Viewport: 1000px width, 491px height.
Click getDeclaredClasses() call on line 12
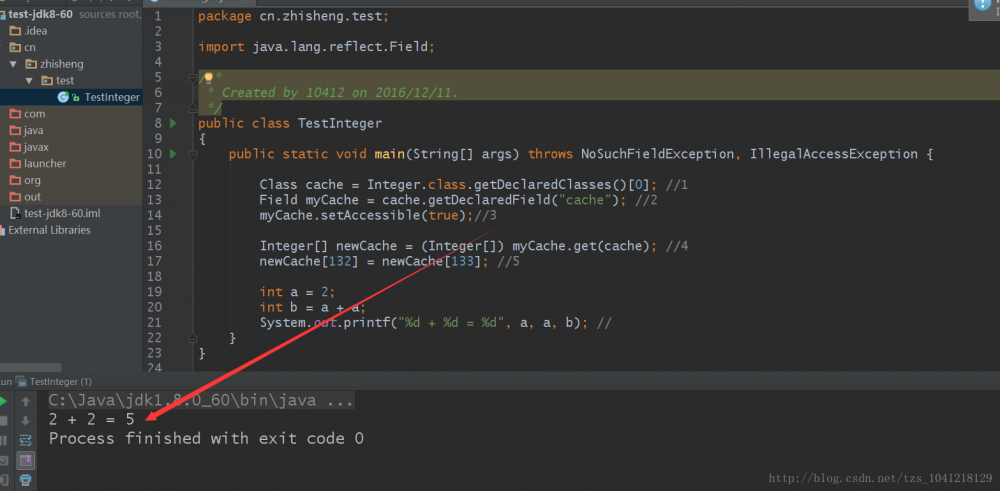[x=550, y=184]
